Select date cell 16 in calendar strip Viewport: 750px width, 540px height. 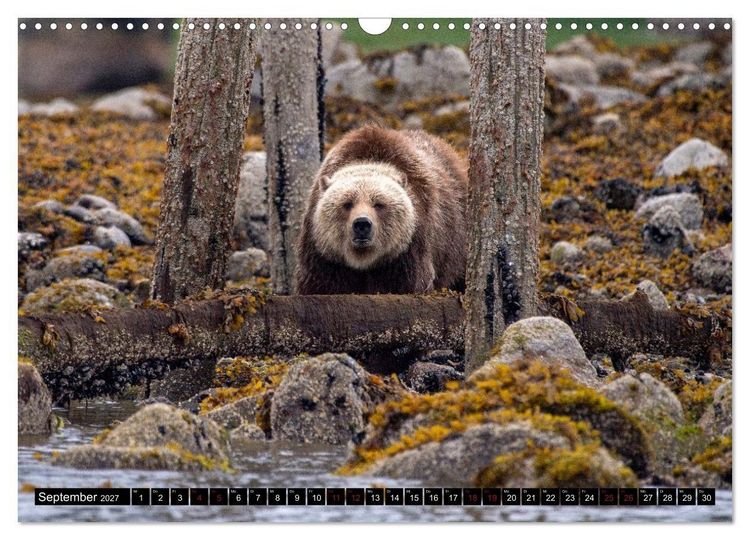[433, 497]
